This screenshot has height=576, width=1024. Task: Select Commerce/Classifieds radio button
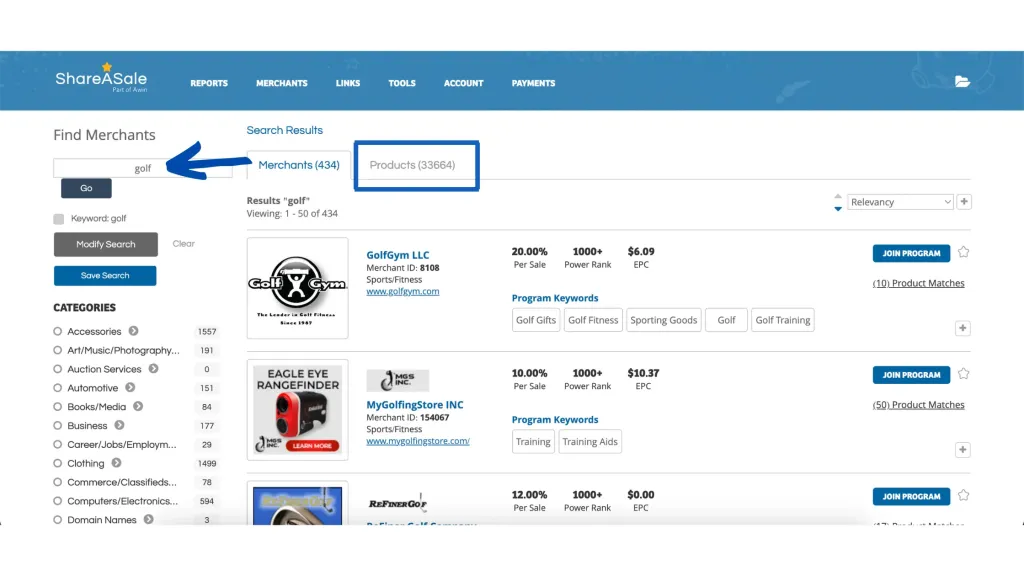tap(57, 483)
